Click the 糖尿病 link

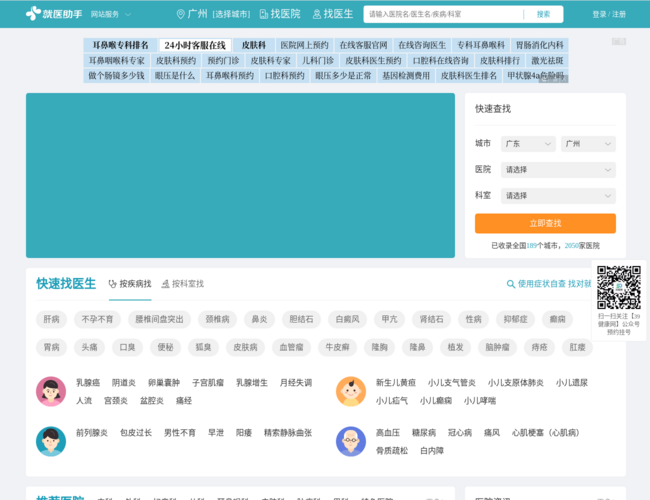[x=424, y=433]
